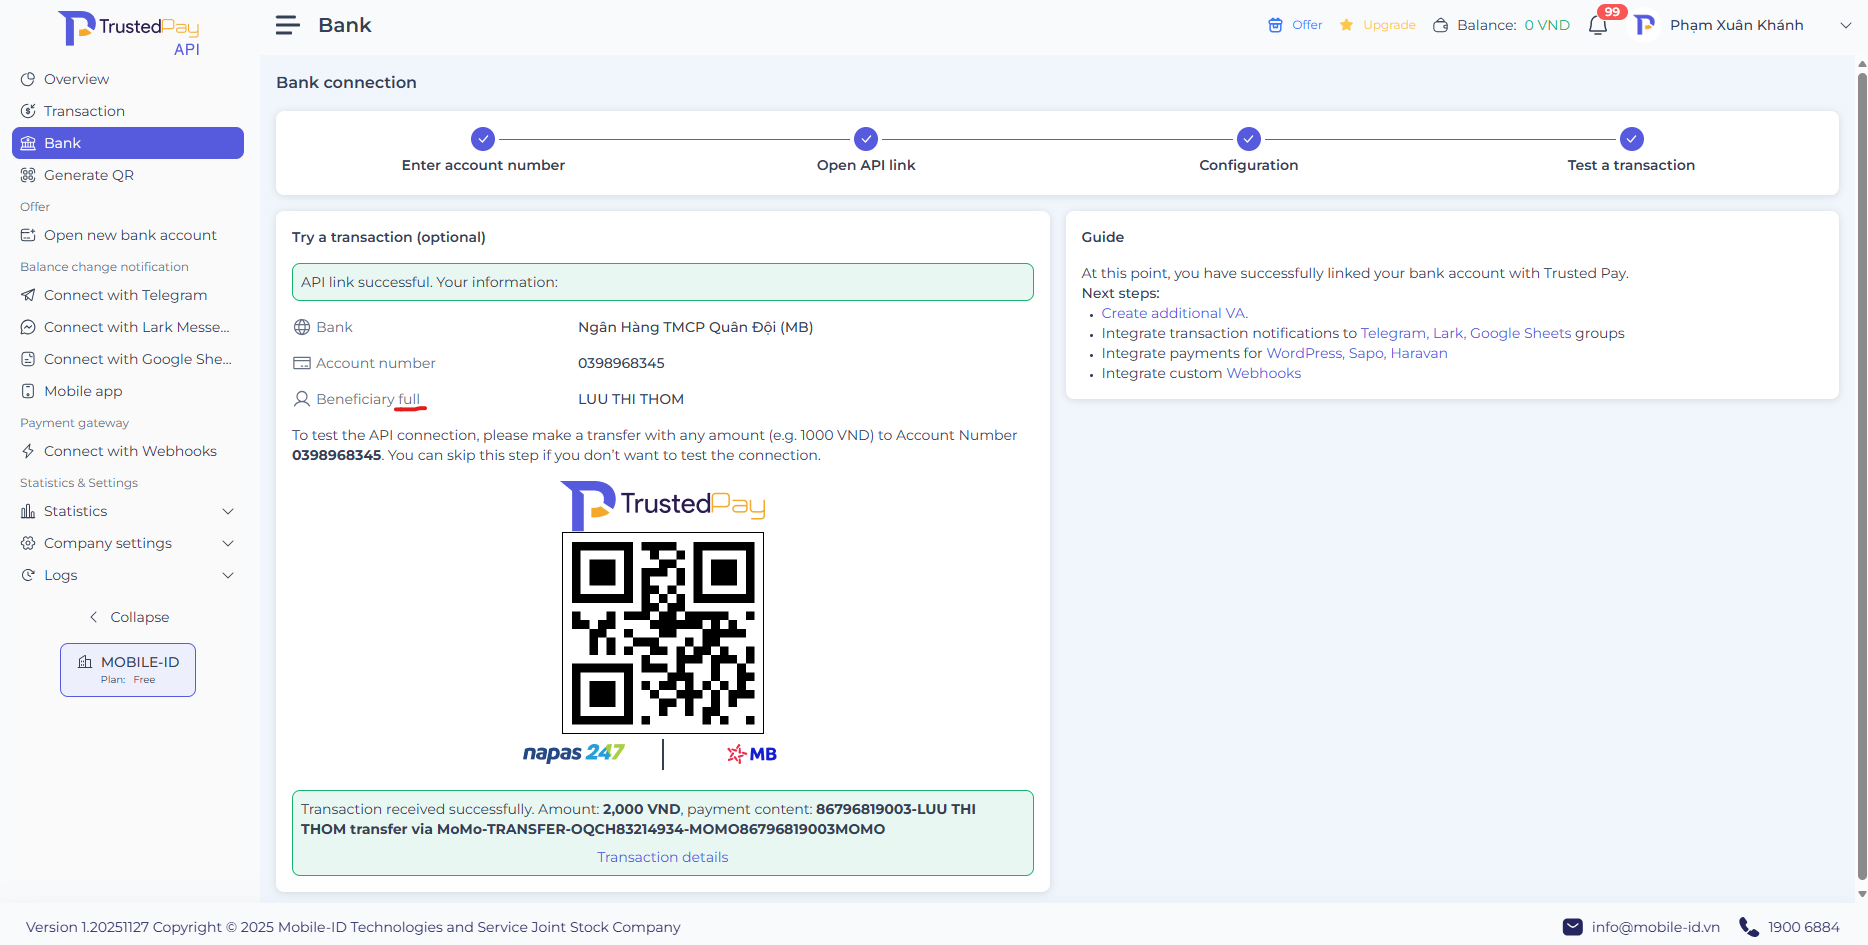1868x945 pixels.
Task: Click the email envelope icon in footer
Action: click(1573, 927)
